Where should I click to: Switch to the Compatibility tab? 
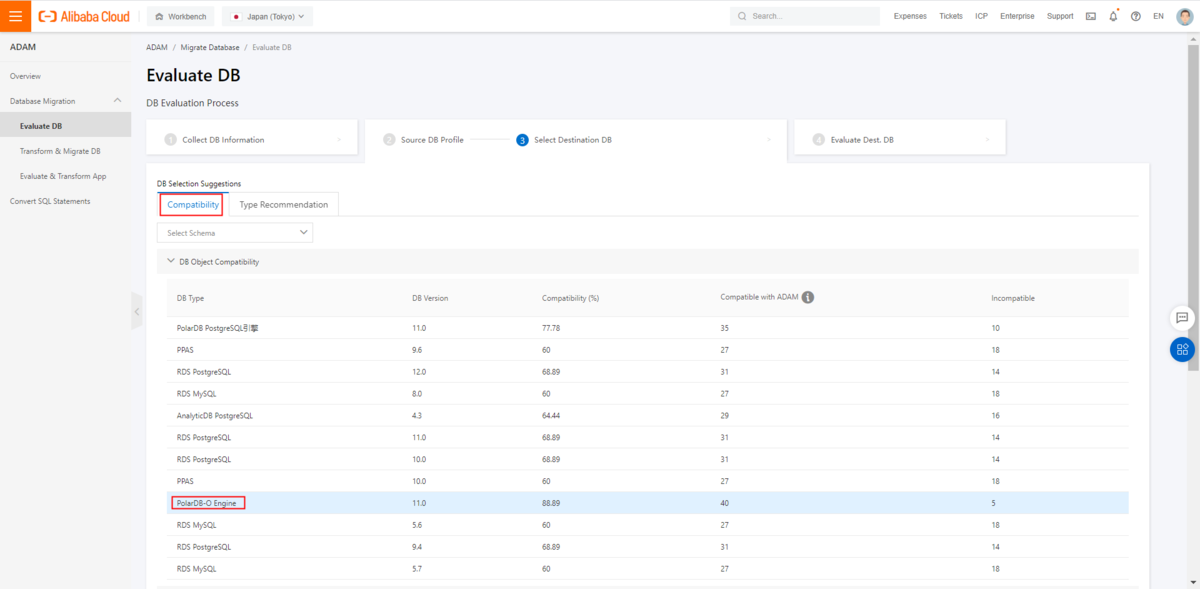pos(193,204)
